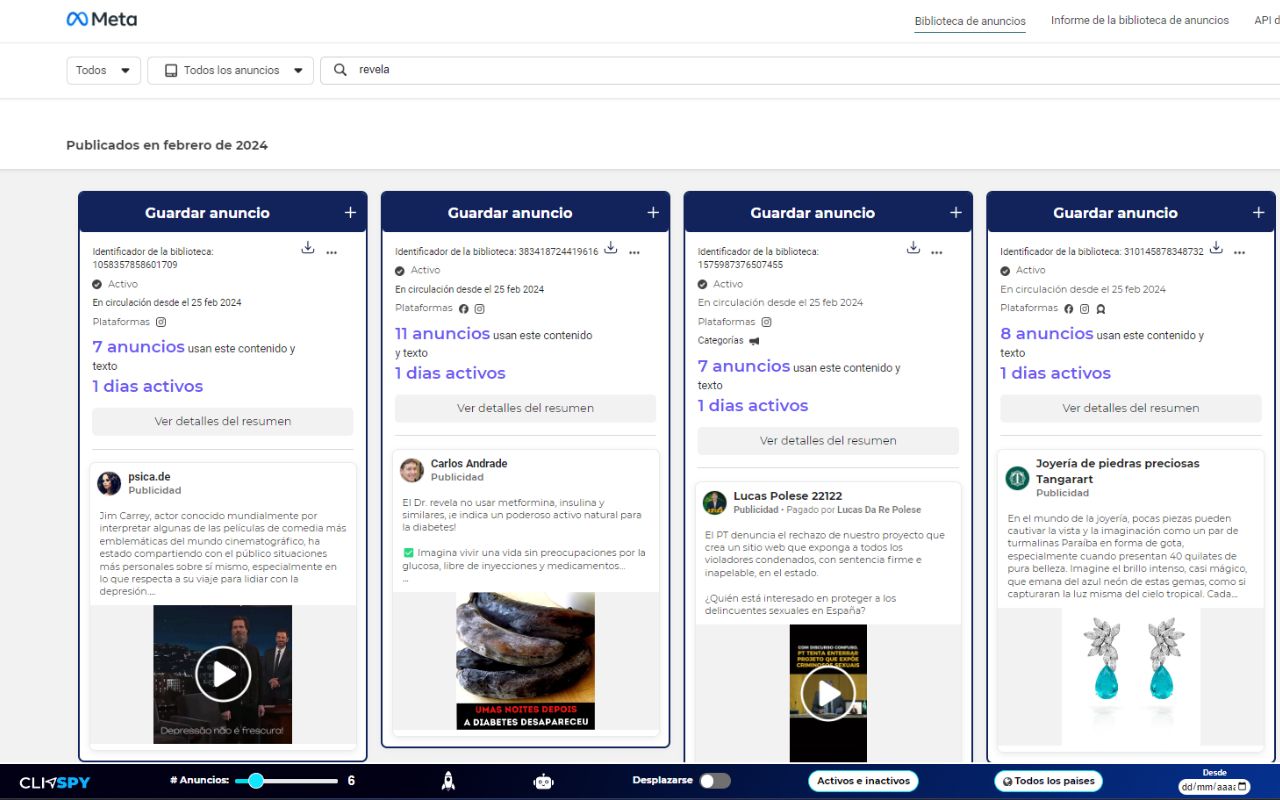The height and width of the screenshot is (800, 1280).
Task: Toggle Activos e inactivos filter
Action: (x=863, y=781)
